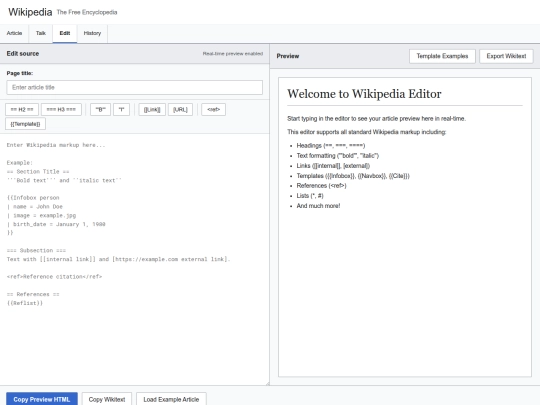This screenshot has height=405, width=540.
Task: Insert a {{Template}} markup
Action: (x=25, y=124)
